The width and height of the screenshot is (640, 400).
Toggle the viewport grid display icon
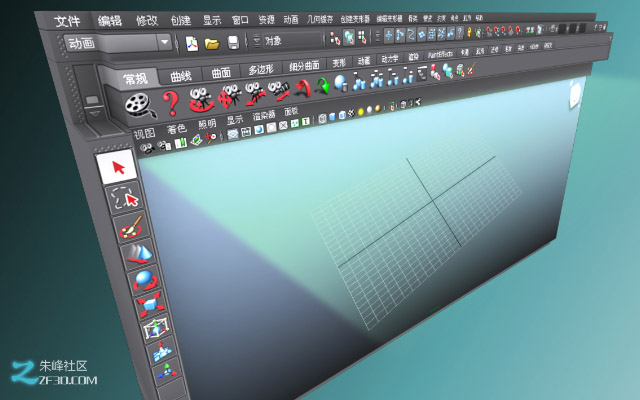click(x=233, y=134)
